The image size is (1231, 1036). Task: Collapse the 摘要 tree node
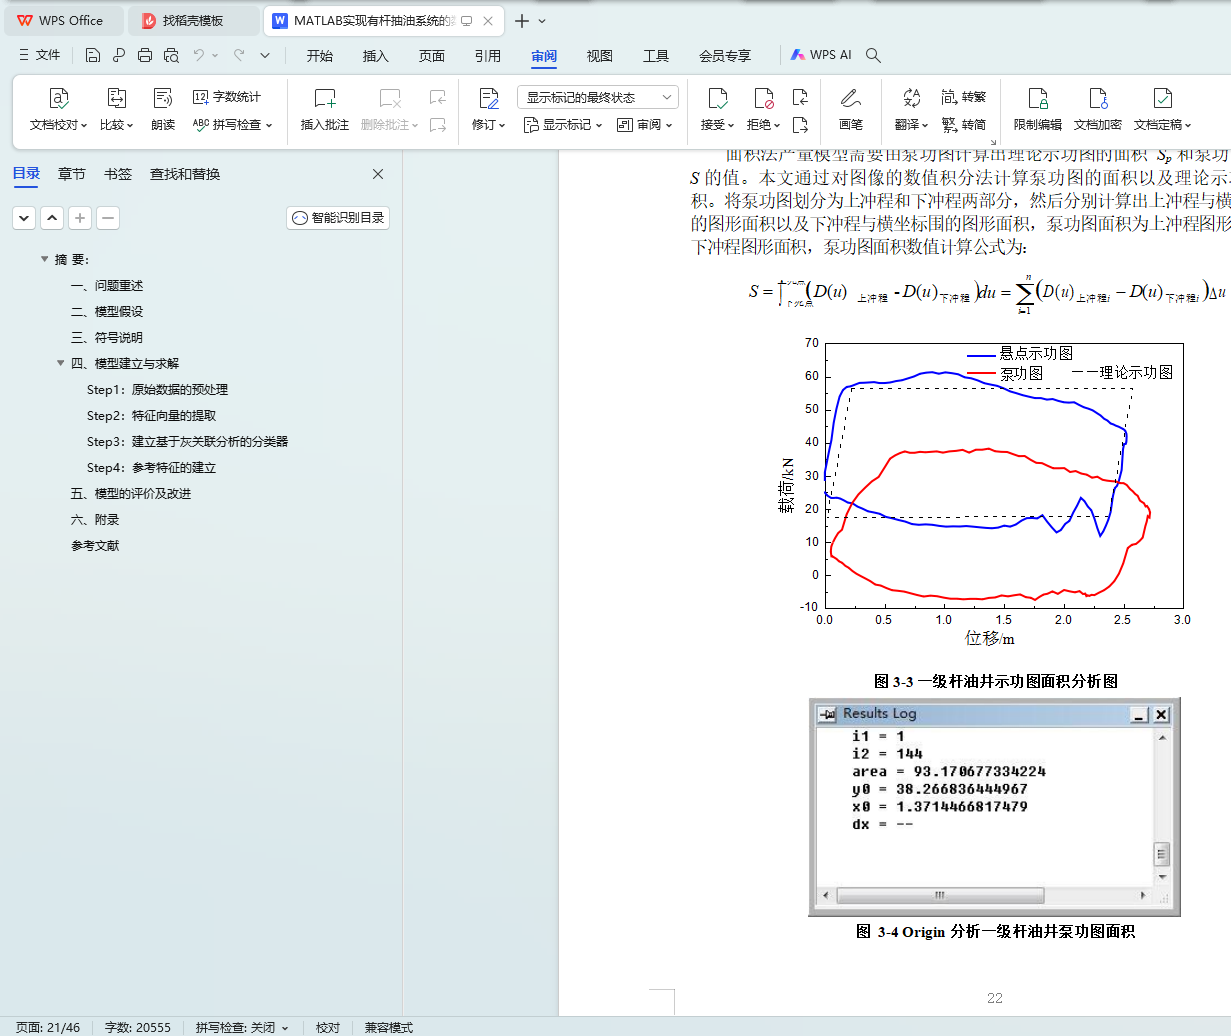point(44,259)
